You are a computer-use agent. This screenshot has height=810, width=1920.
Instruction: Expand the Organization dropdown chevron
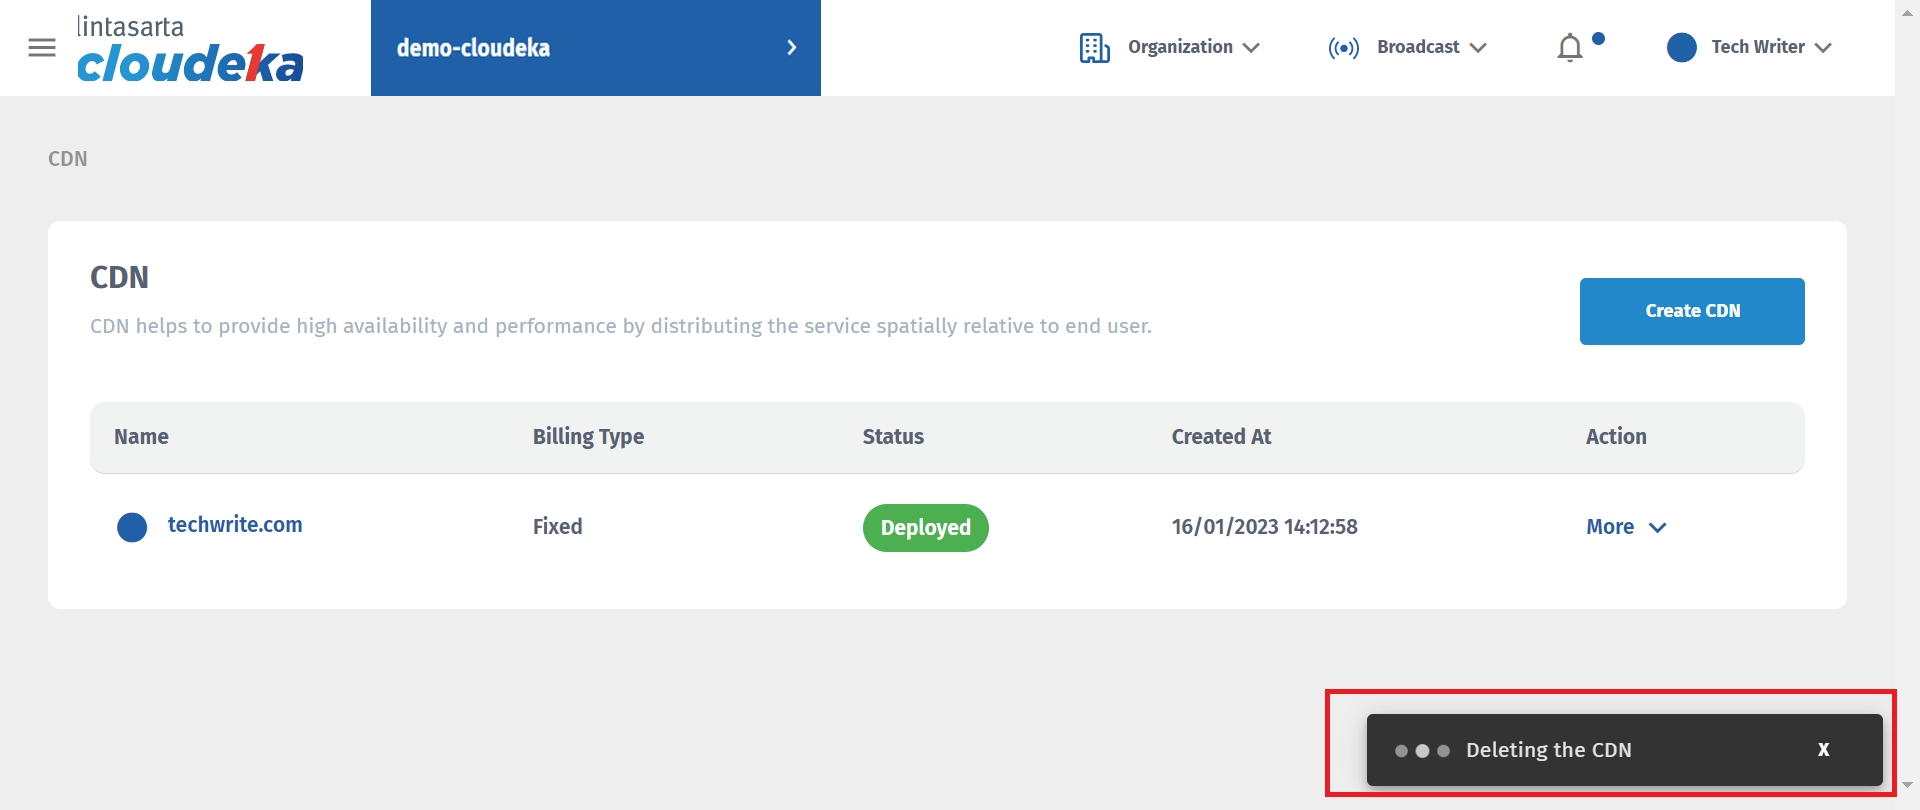pyautogui.click(x=1251, y=48)
